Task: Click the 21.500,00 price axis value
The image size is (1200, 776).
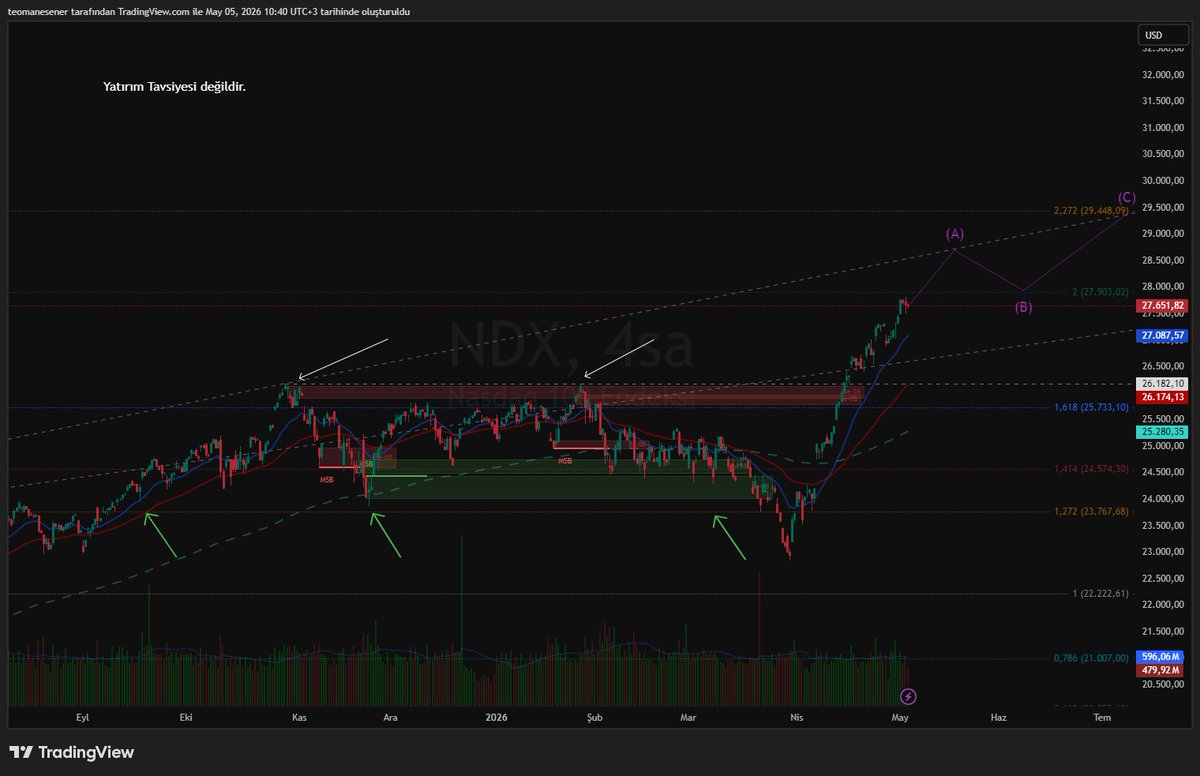Action: point(1164,631)
